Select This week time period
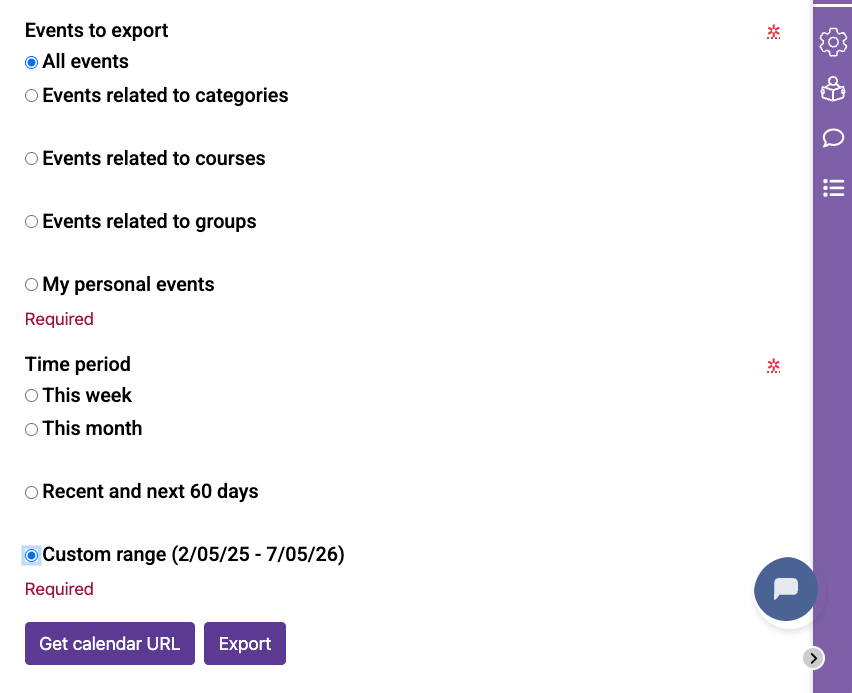Viewport: 852px width, 693px height. pyautogui.click(x=32, y=396)
